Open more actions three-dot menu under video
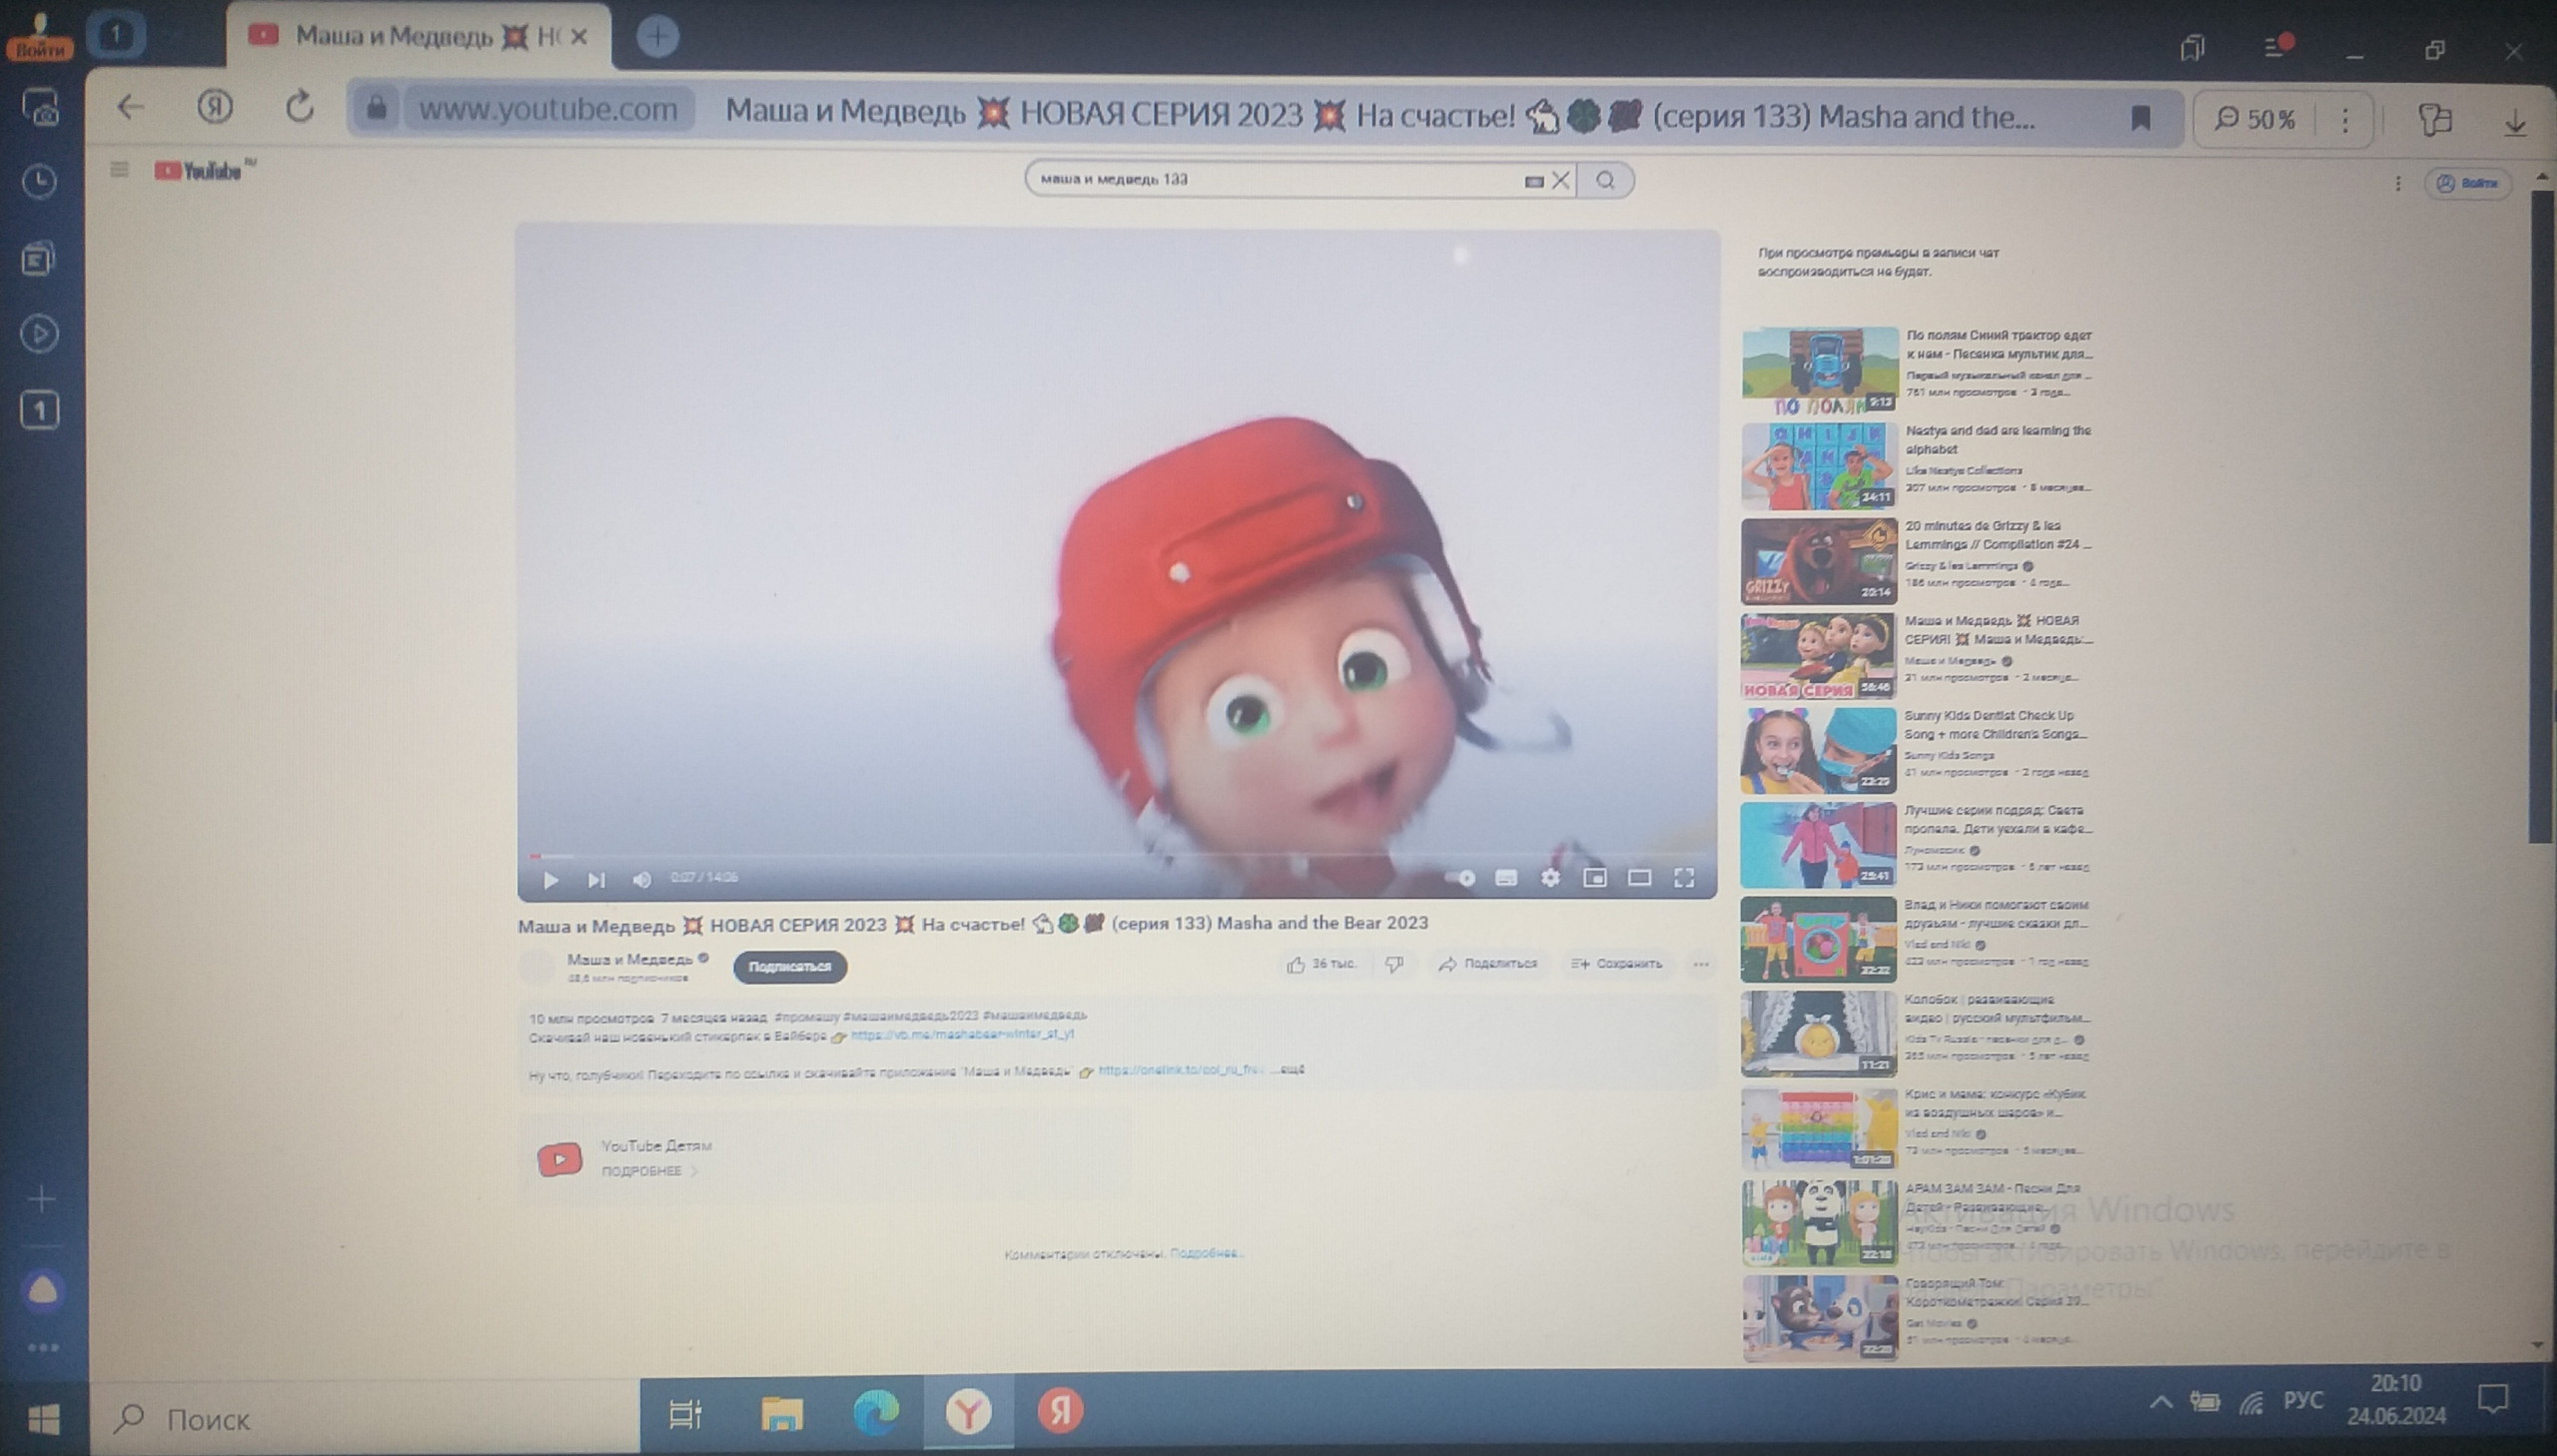This screenshot has height=1456, width=2557. 1701,965
